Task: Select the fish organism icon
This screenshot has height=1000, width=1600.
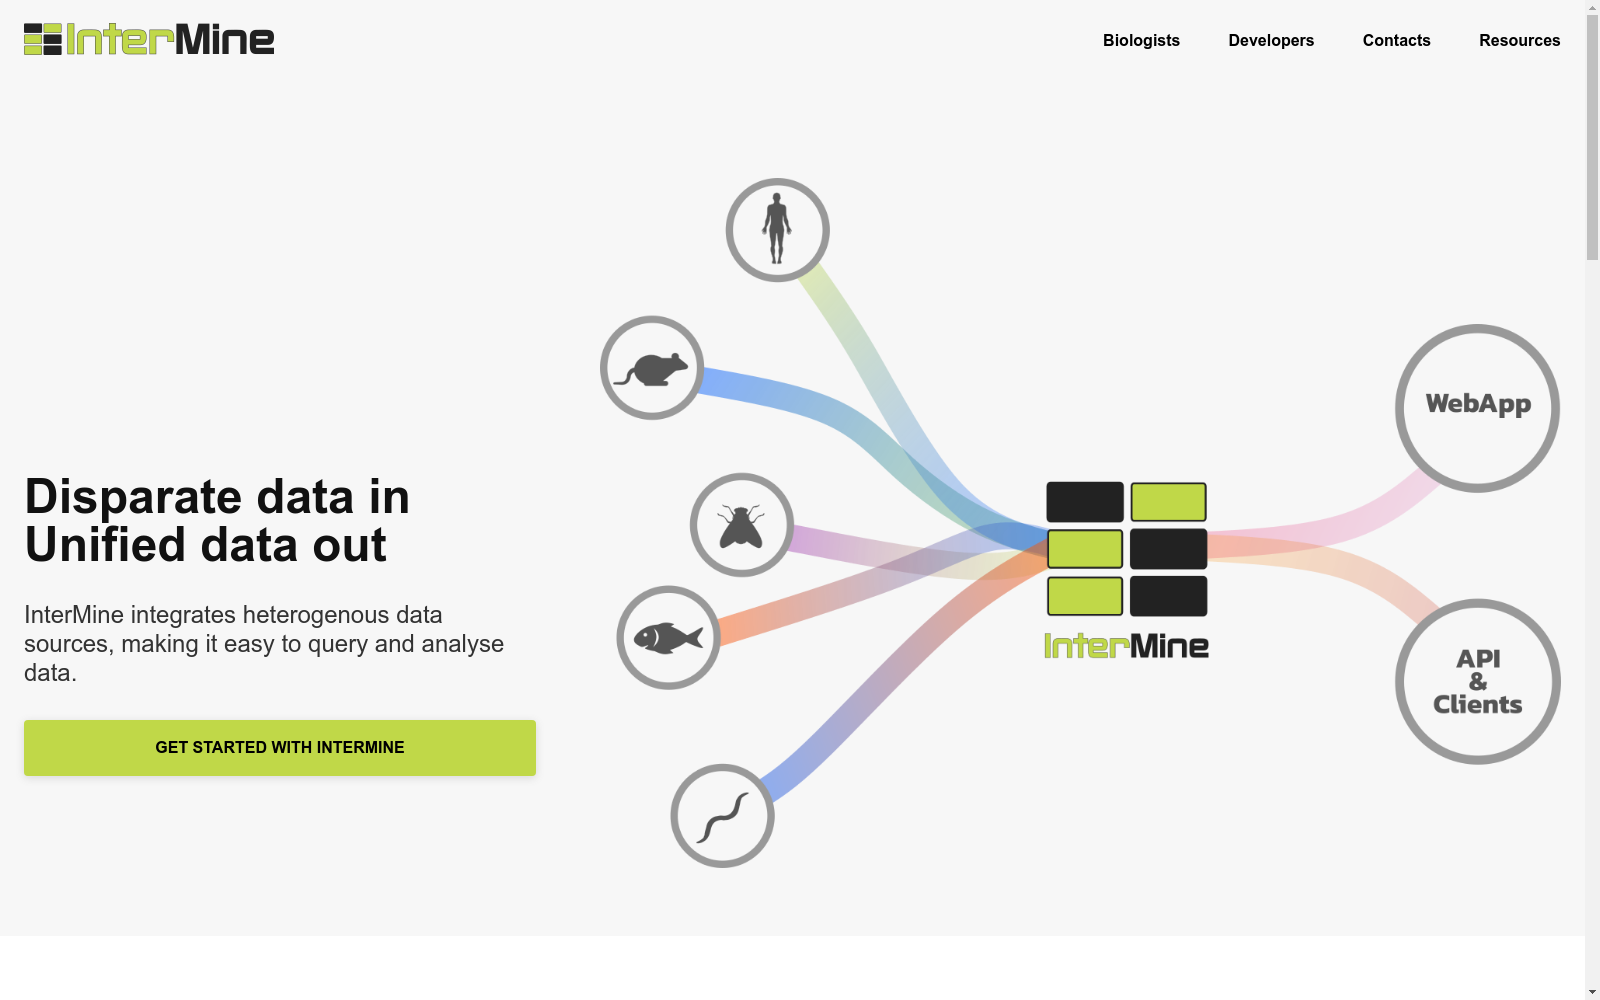Action: coord(669,638)
